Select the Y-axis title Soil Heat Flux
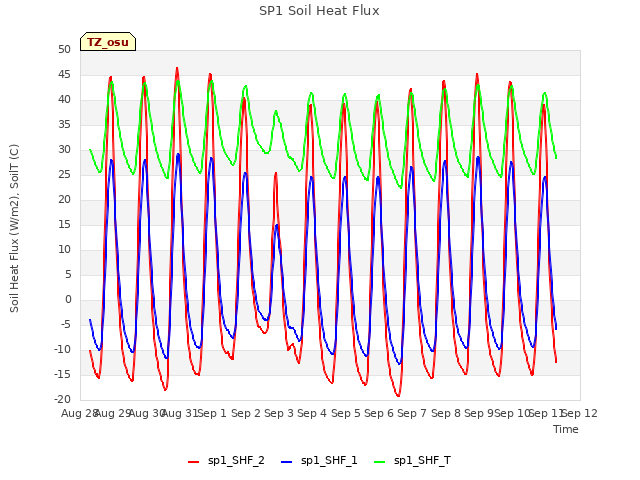The image size is (640, 480). click(x=14, y=228)
